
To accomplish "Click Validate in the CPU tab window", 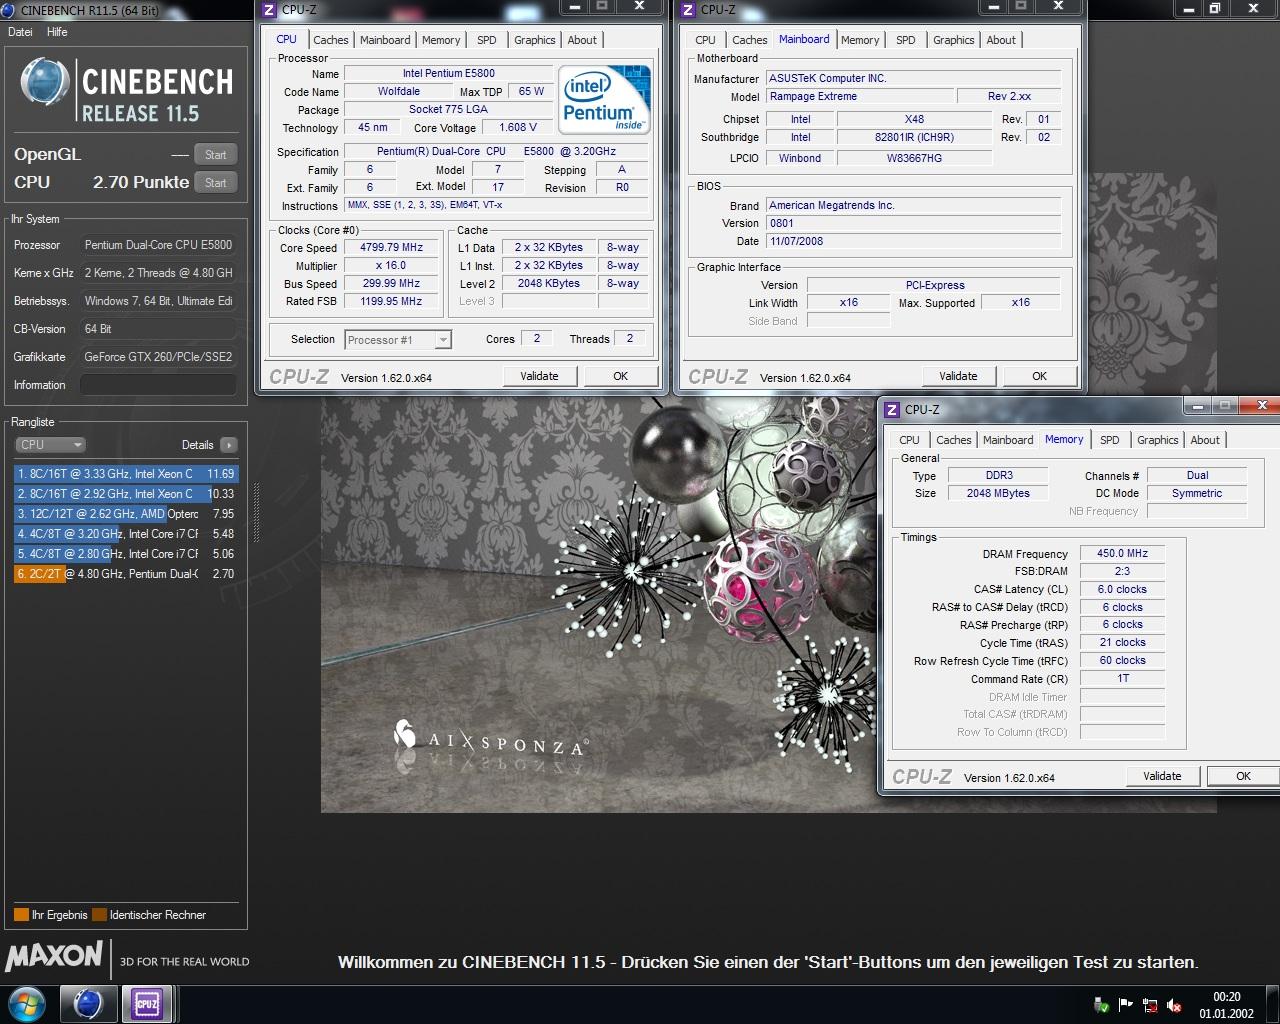I will pyautogui.click(x=539, y=376).
